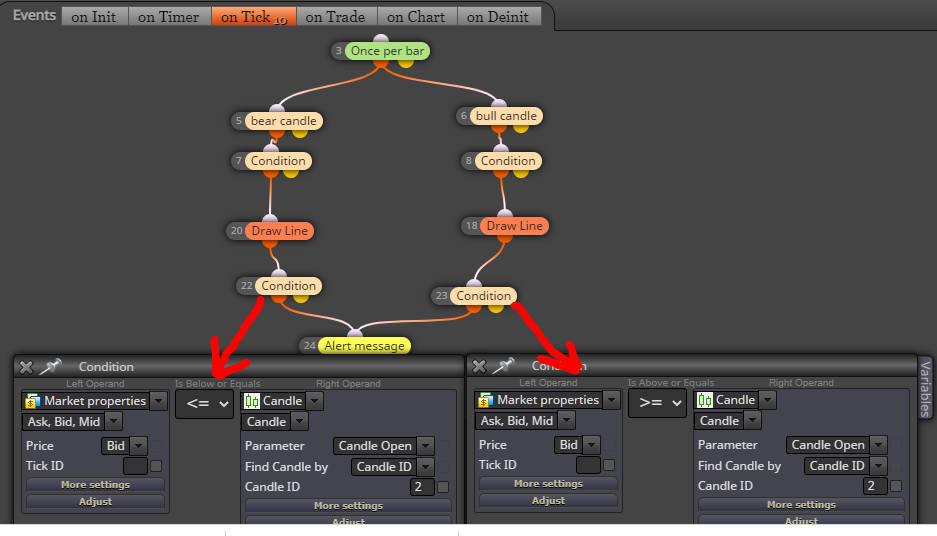This screenshot has width=937, height=536.
Task: Pin the >= Condition panel
Action: 503,365
